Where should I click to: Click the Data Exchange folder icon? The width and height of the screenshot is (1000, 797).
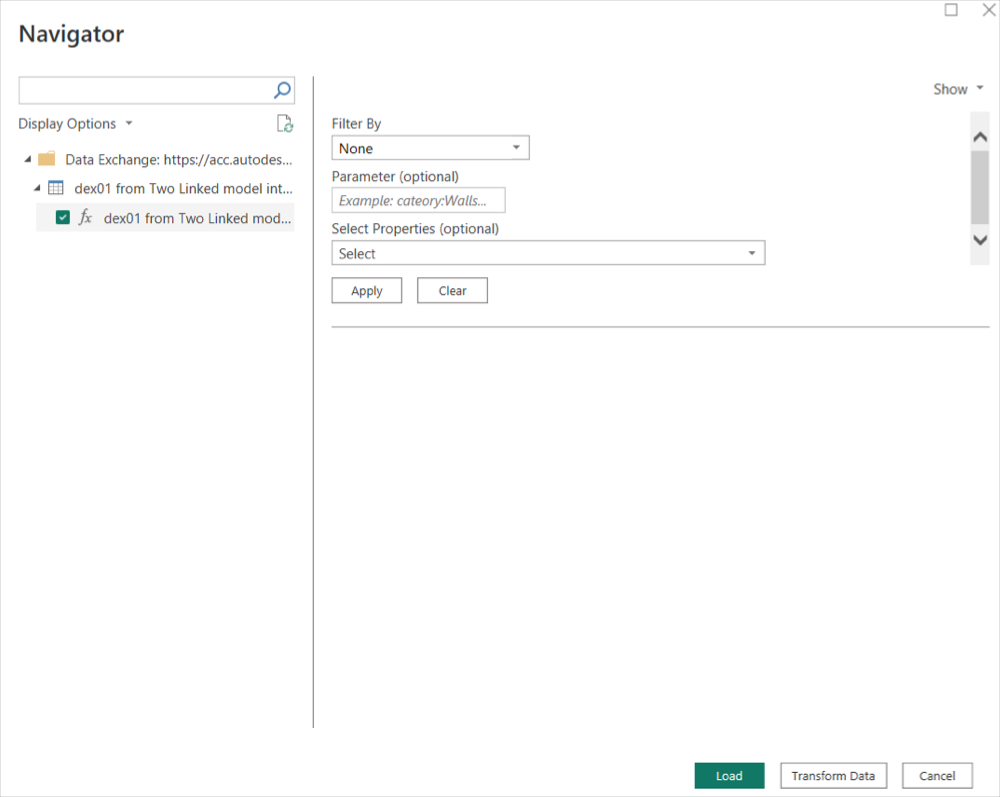[47, 159]
